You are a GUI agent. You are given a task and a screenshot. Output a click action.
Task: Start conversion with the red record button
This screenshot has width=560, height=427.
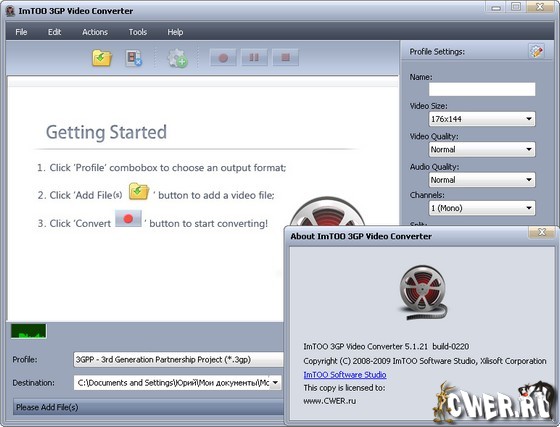[223, 57]
